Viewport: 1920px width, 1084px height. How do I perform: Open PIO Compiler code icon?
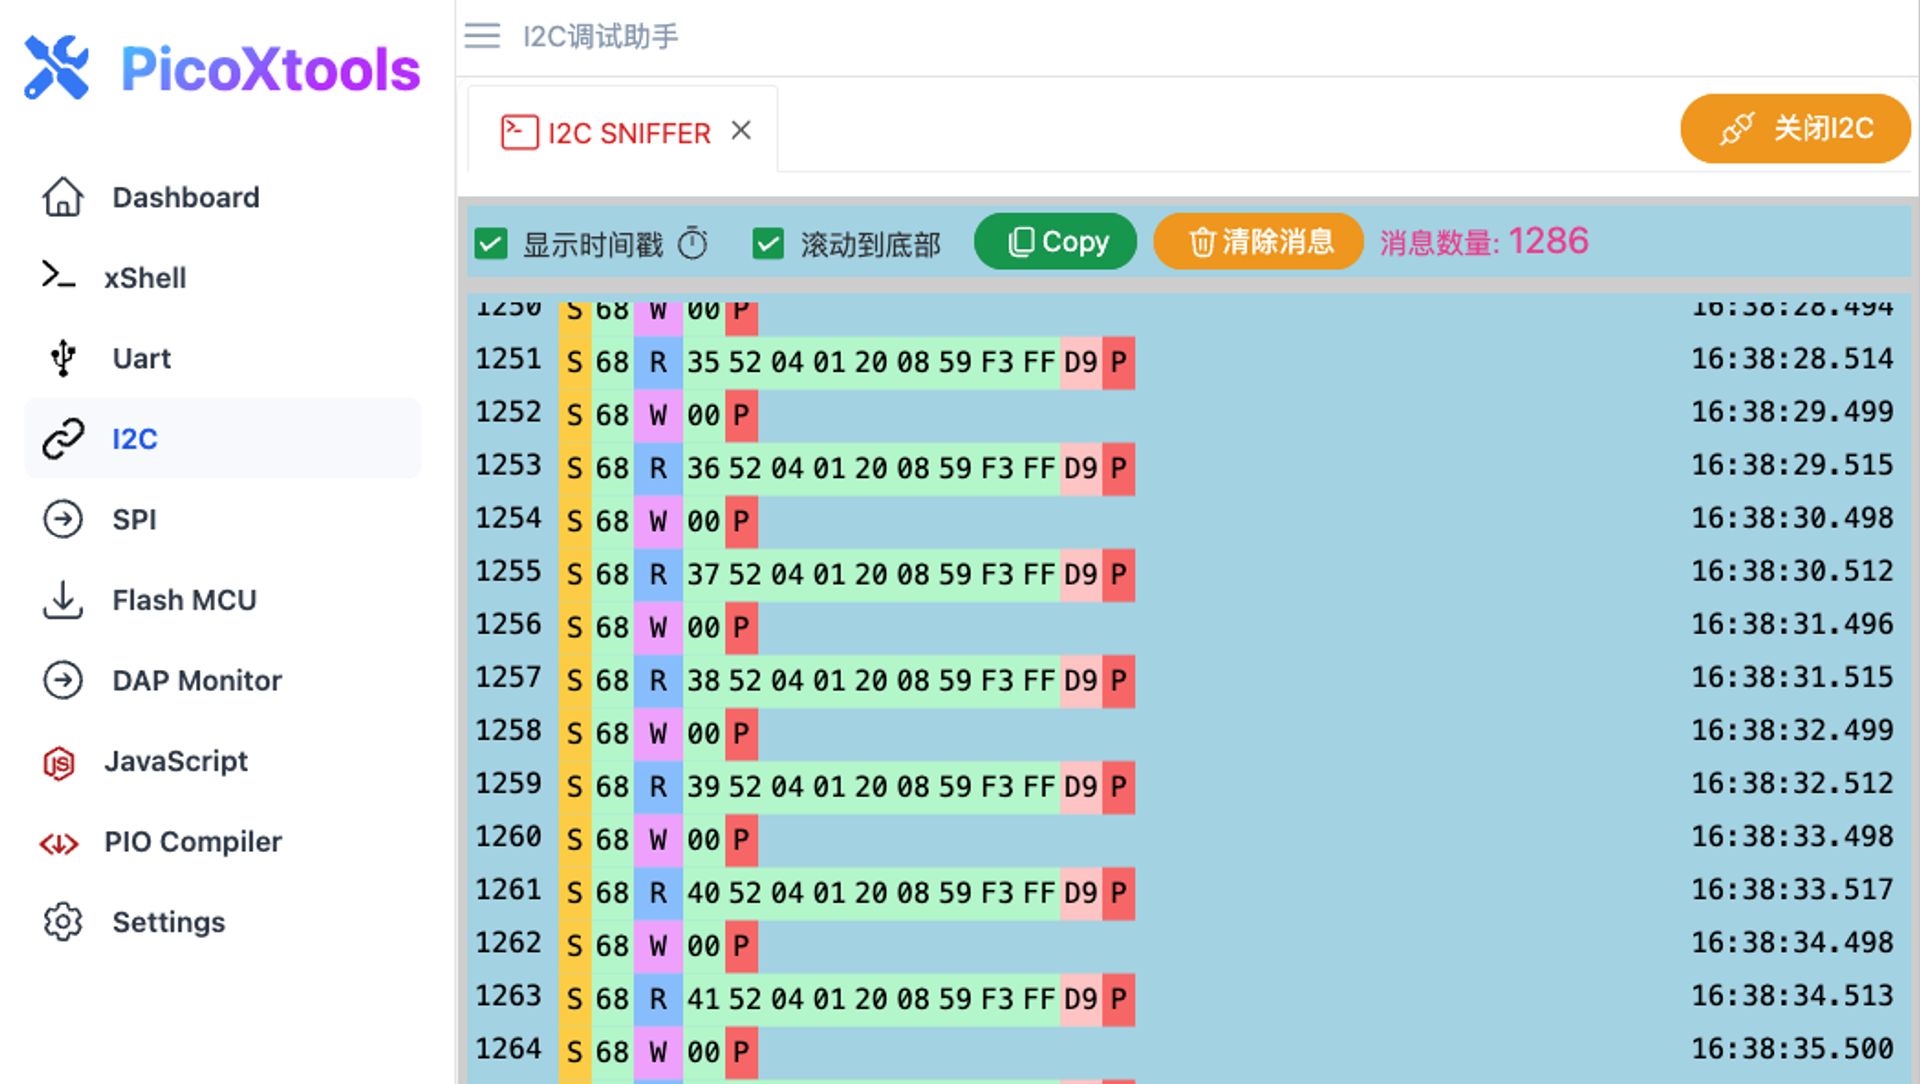click(59, 843)
